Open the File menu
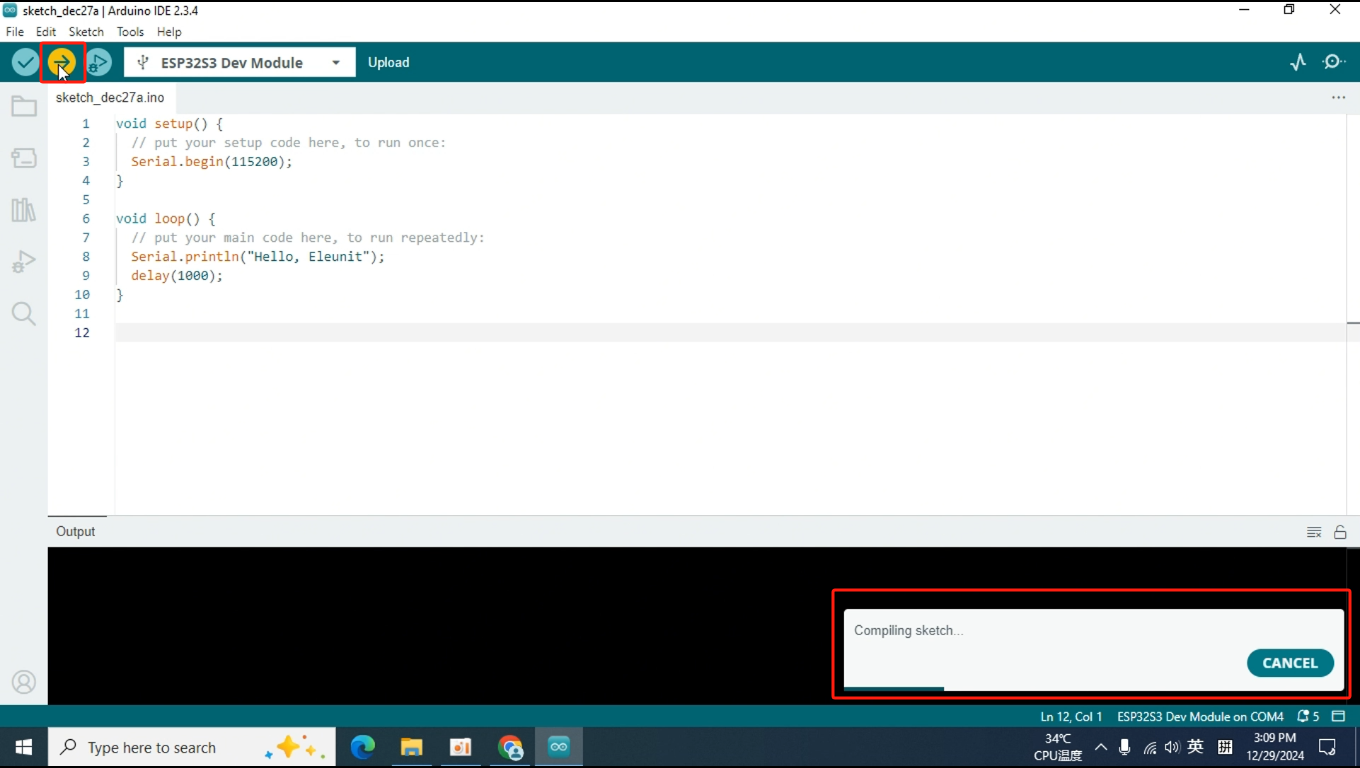 coord(15,32)
